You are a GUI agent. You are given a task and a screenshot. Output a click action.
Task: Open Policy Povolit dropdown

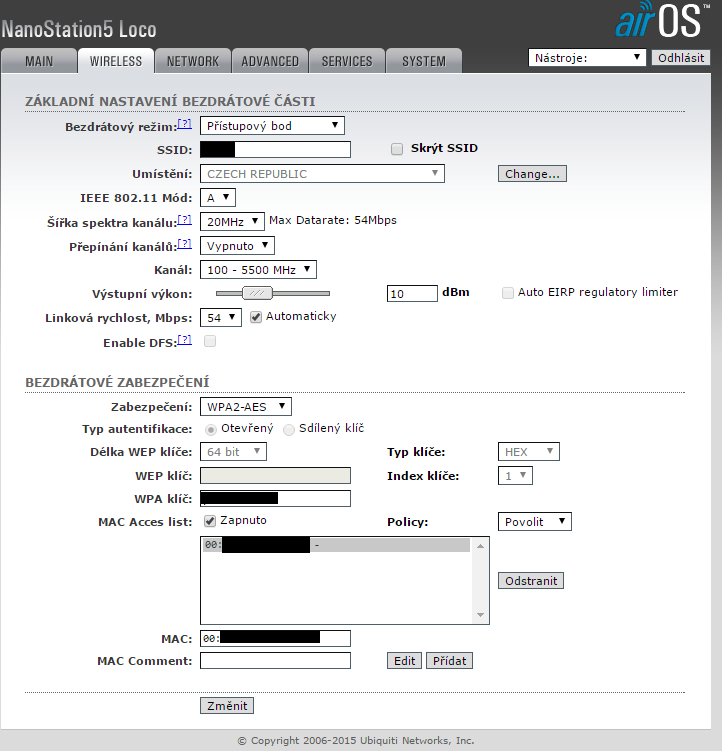click(x=535, y=522)
